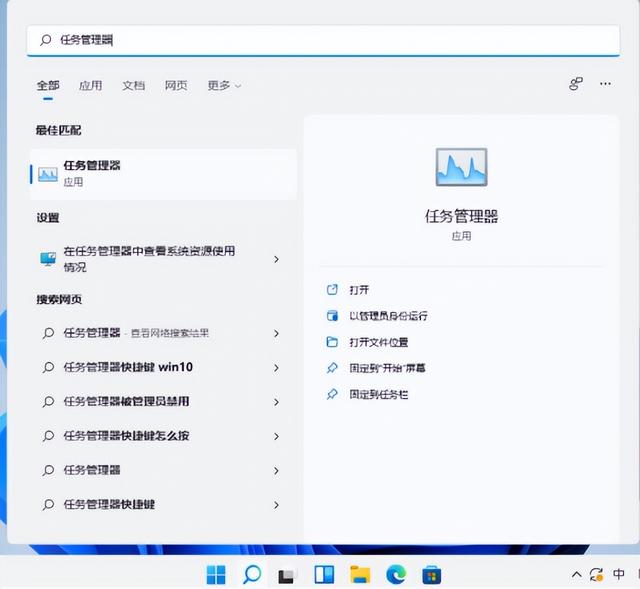Expand arrow for 任务管理器快捷键 win10
Viewport: 640px width, 589px height.
tap(276, 368)
